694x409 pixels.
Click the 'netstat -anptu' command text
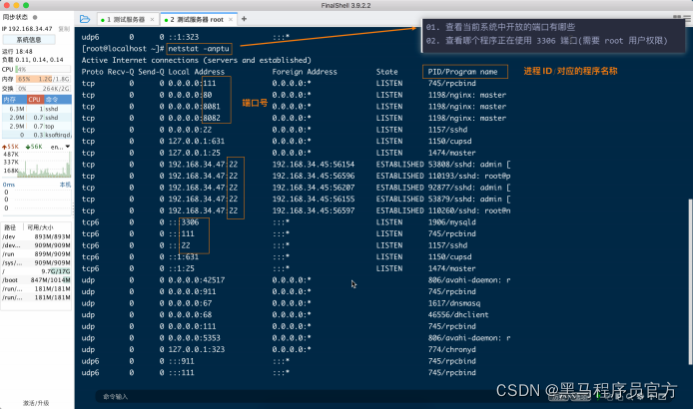199,48
